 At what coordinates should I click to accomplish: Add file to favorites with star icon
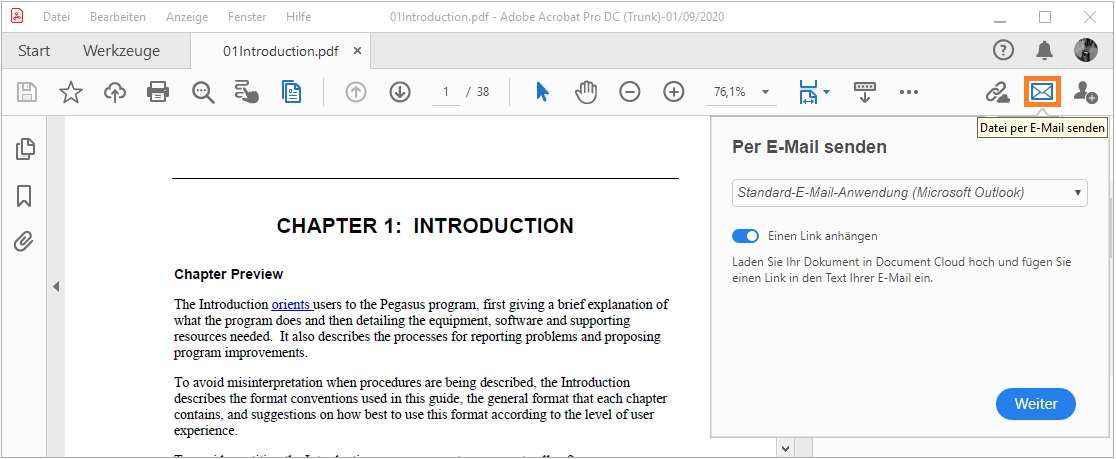pyautogui.click(x=70, y=93)
